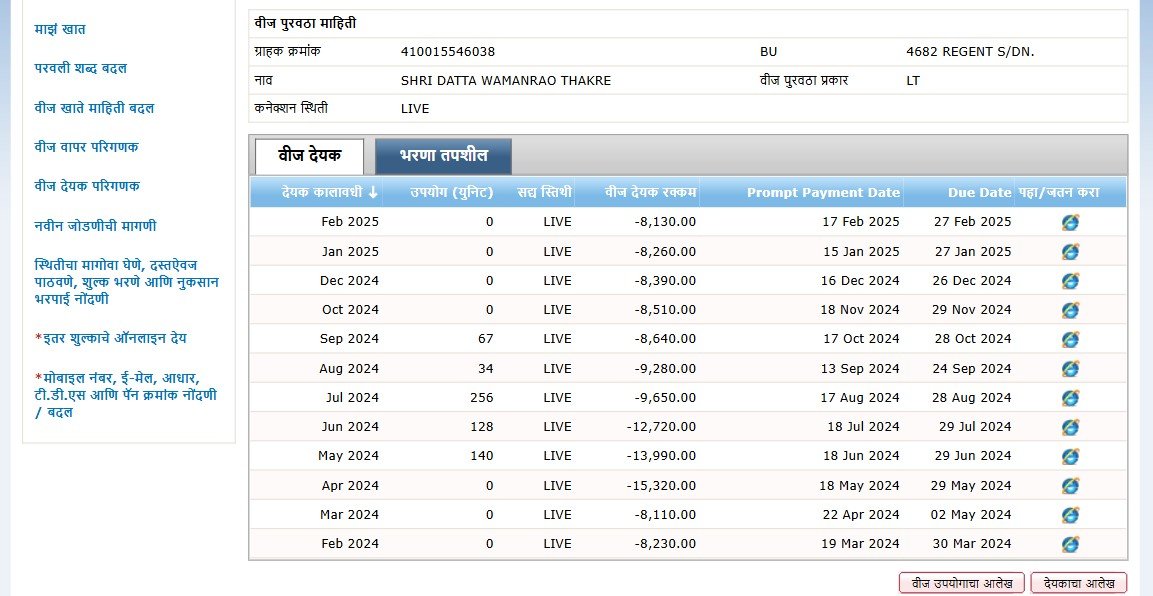The width and height of the screenshot is (1153, 596).
Task: Open माझं खात sidebar link
Action: point(60,30)
